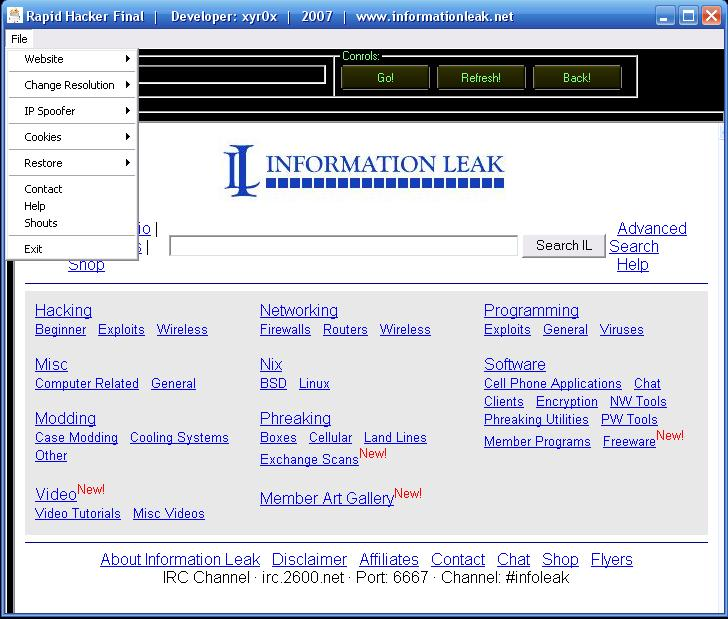Select Help from the File menu
The width and height of the screenshot is (728, 619).
(x=72, y=206)
